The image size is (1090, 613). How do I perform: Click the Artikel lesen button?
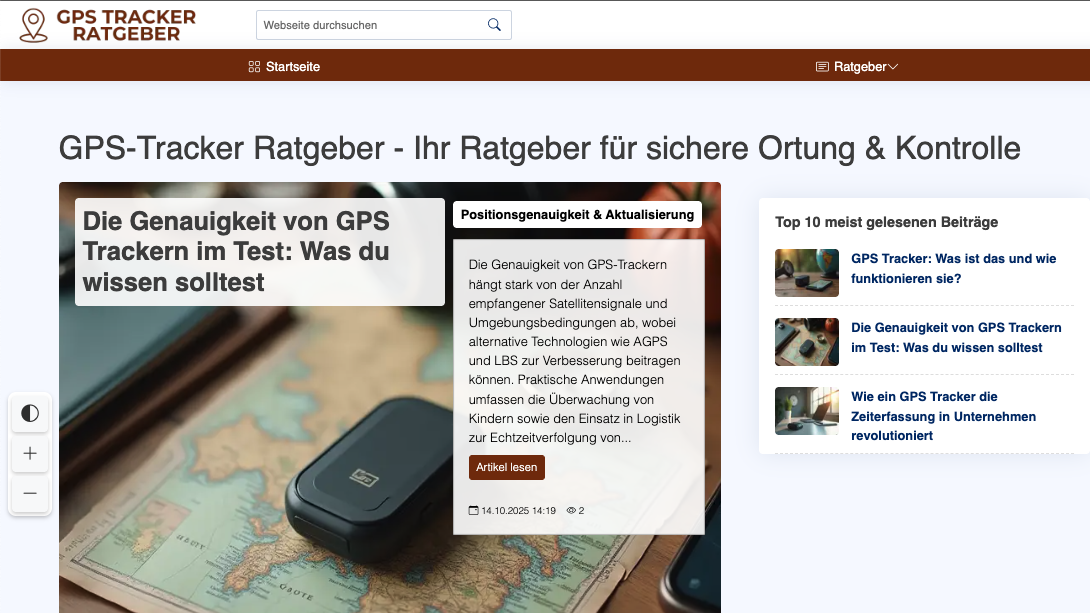[x=506, y=467]
